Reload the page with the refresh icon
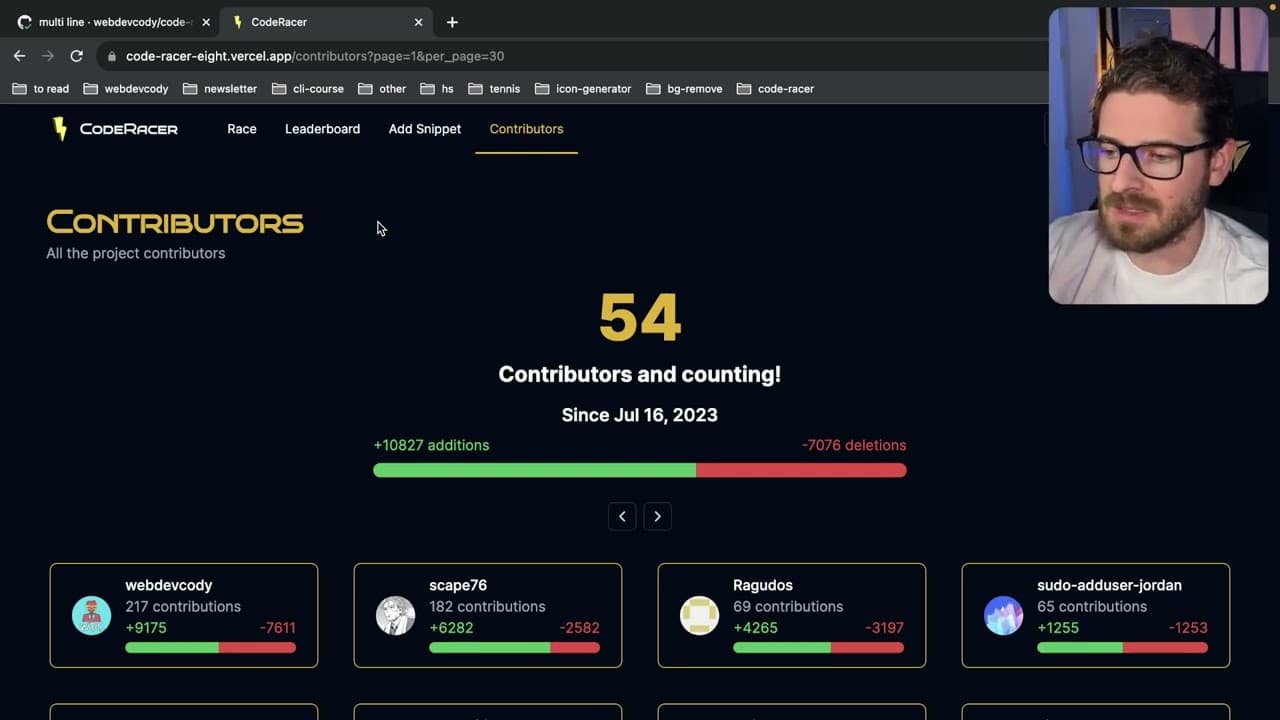Screen dimensions: 1280x720 pyautogui.click(x=76, y=56)
